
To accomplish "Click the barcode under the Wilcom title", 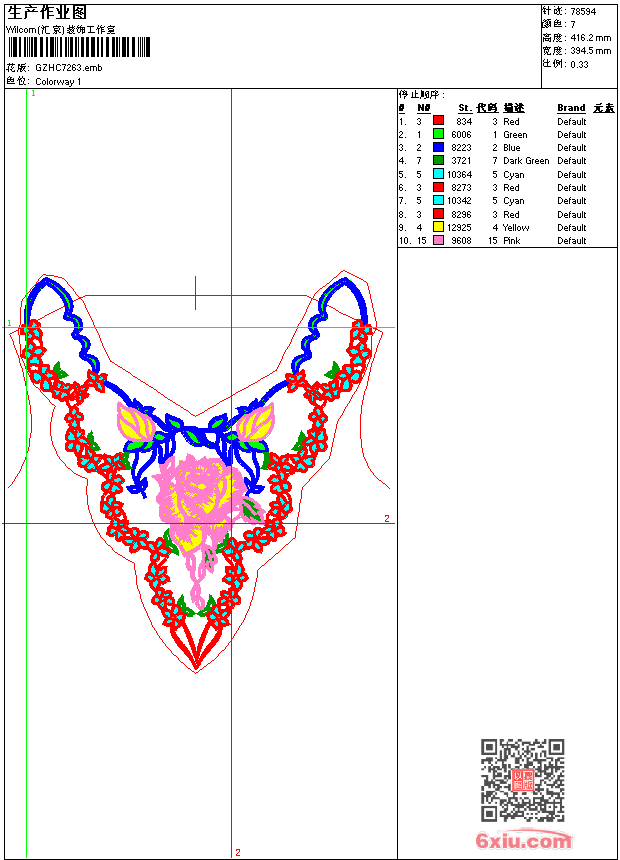I will [78, 47].
